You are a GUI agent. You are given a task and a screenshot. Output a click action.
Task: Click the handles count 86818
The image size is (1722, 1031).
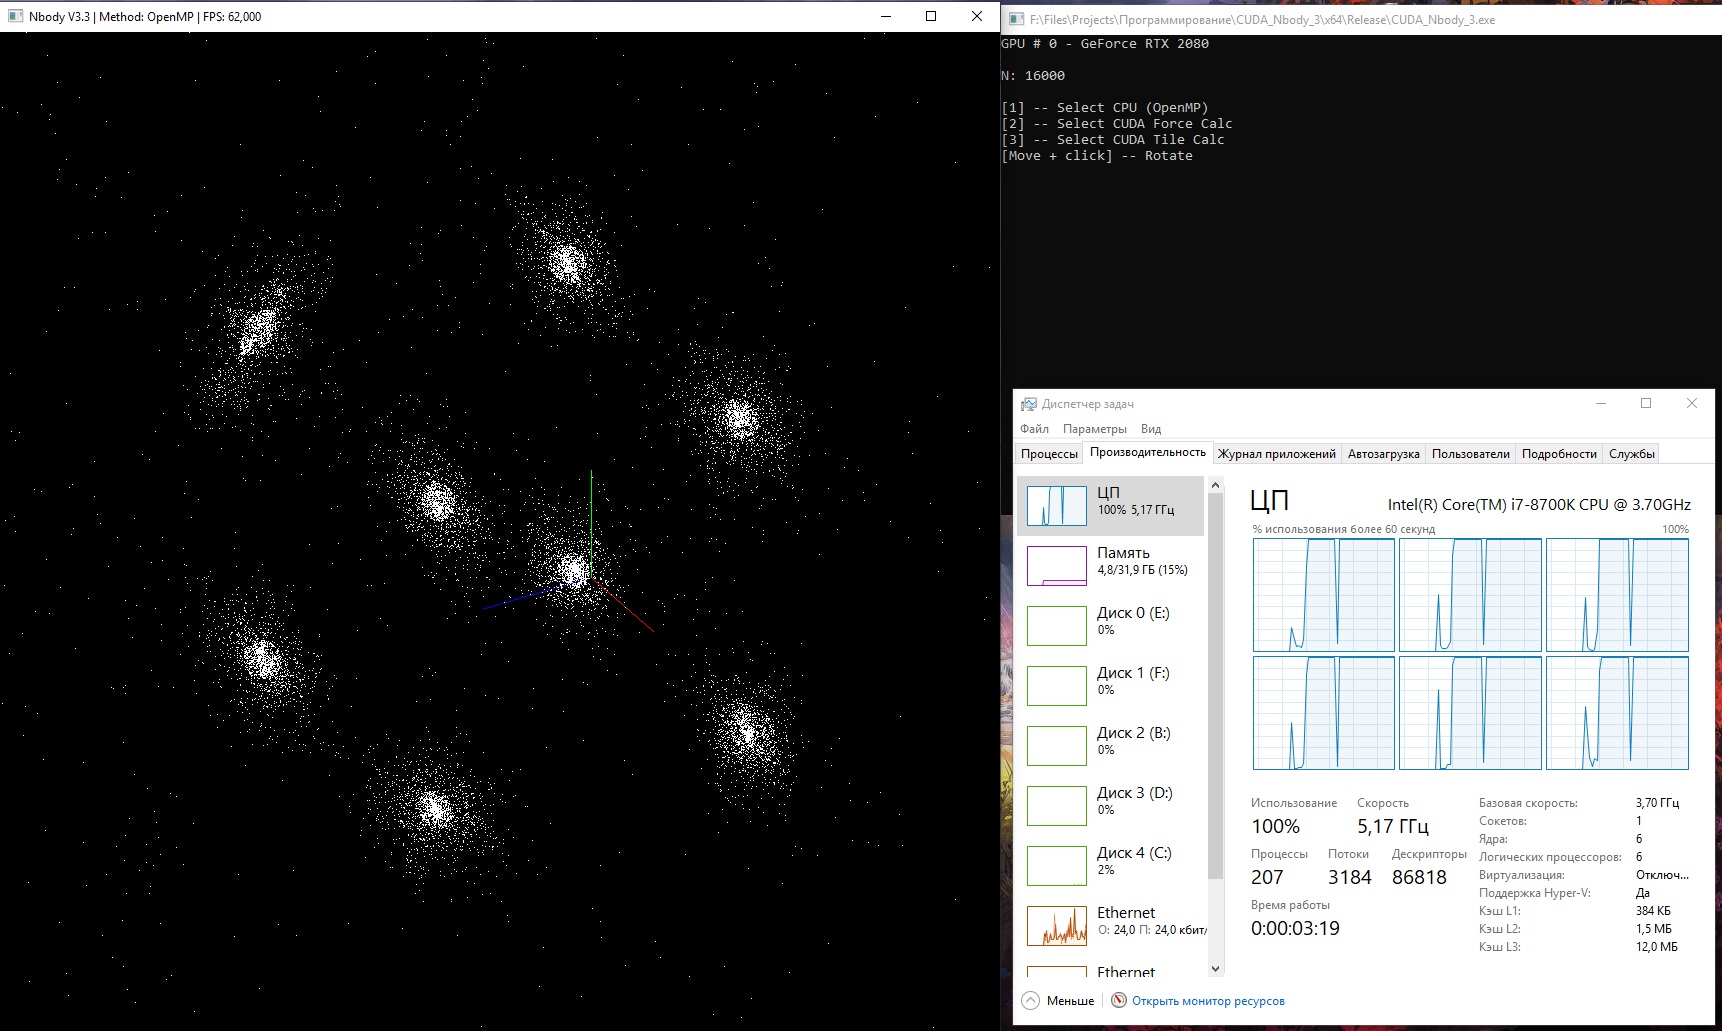(1419, 877)
